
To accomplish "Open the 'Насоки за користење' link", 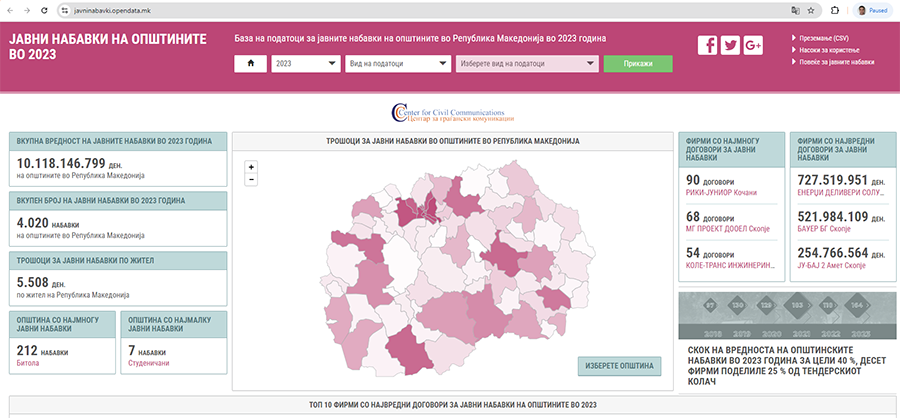I will pyautogui.click(x=826, y=49).
